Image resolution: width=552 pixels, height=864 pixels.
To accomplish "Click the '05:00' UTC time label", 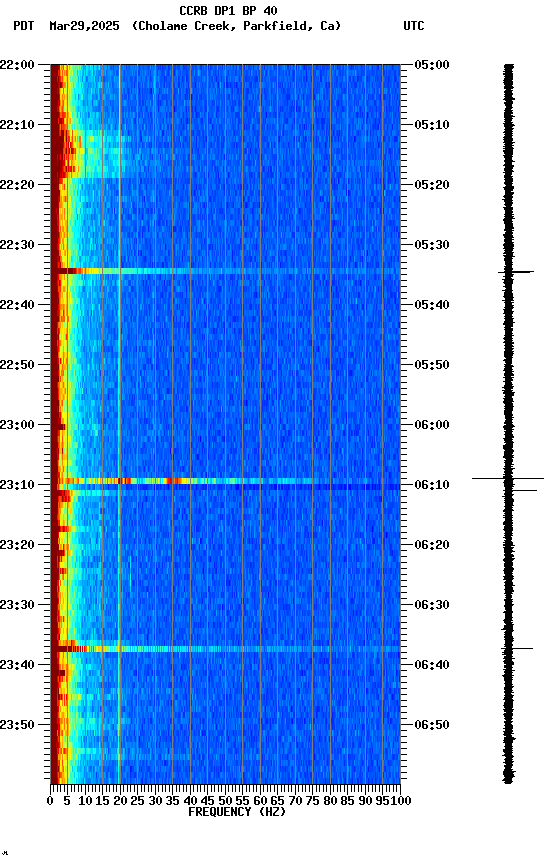I will click(x=432, y=65).
